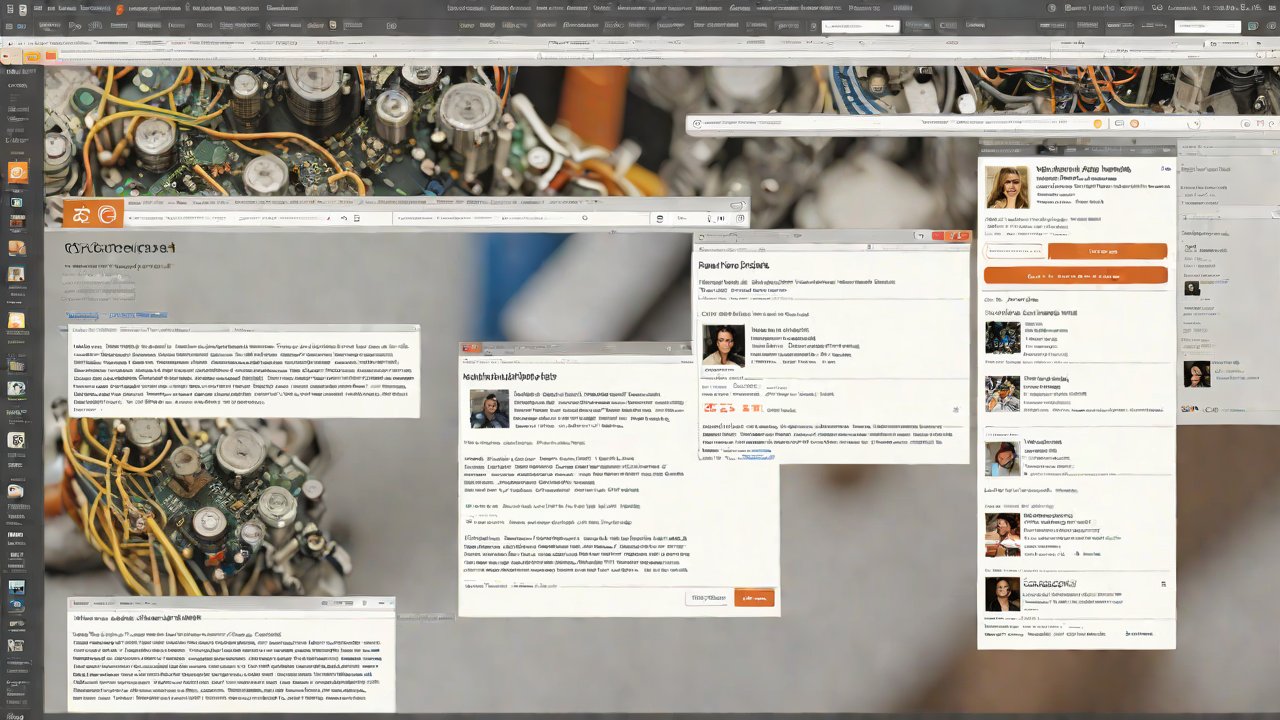Select the orange tab at the window's top-left
The image size is (1280, 720).
click(33, 57)
